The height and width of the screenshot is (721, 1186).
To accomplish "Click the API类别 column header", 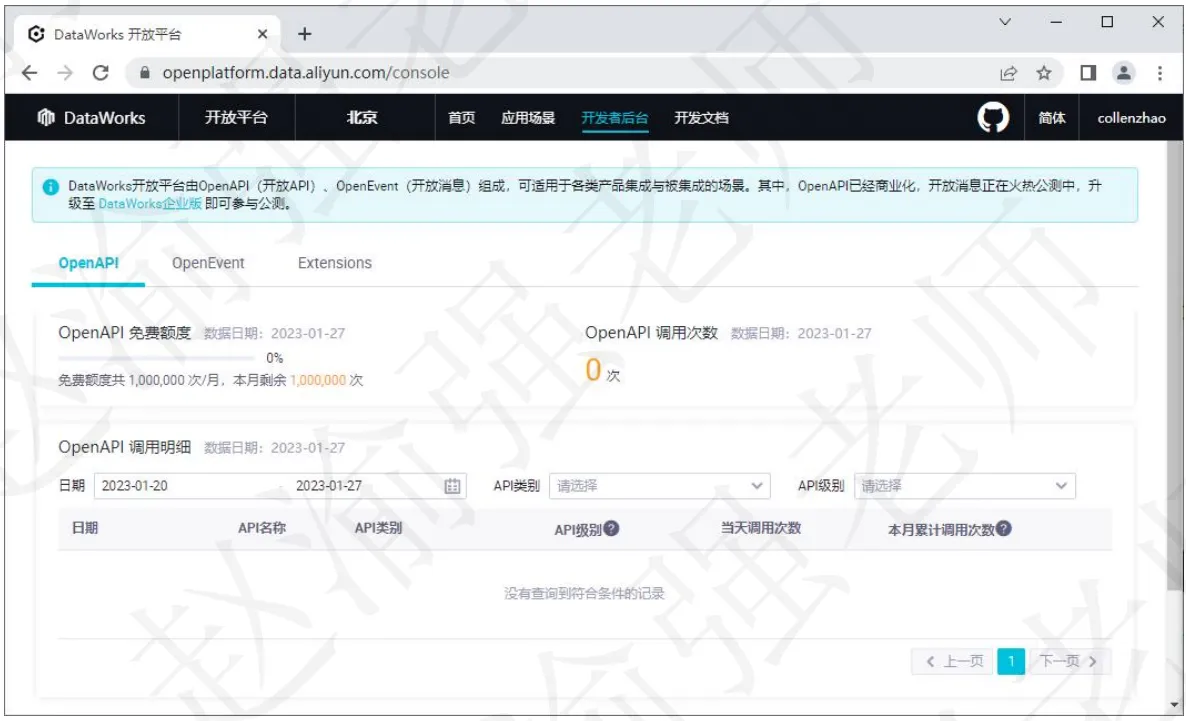I will 378,527.
